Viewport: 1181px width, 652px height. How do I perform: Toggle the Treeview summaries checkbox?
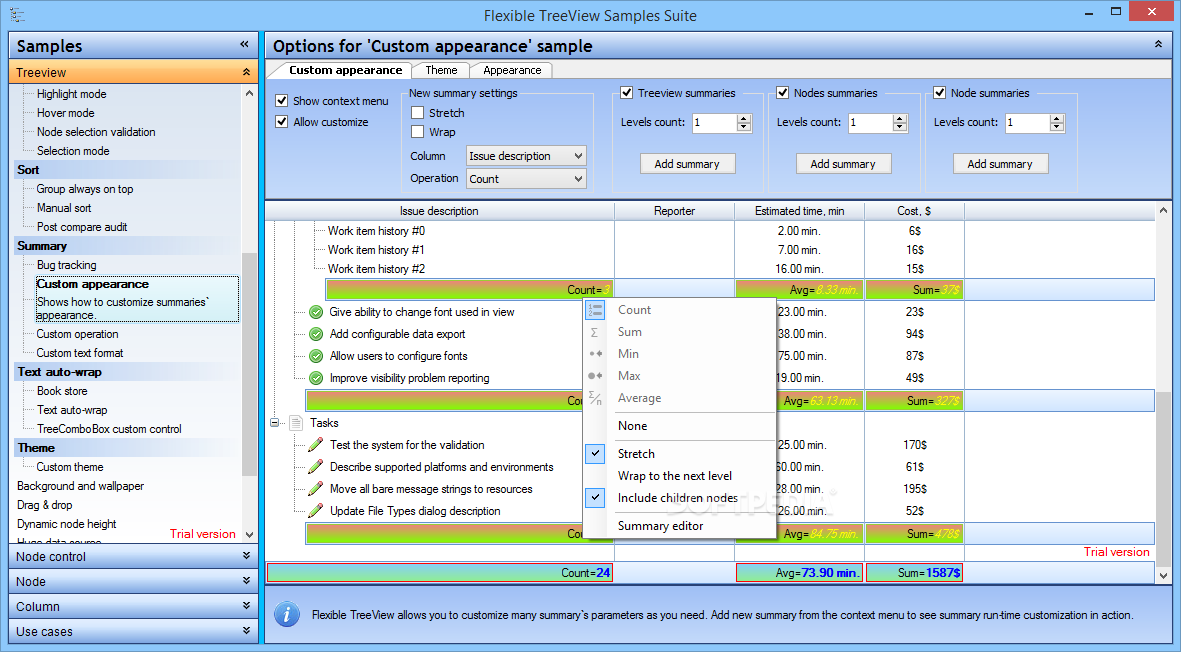point(626,93)
